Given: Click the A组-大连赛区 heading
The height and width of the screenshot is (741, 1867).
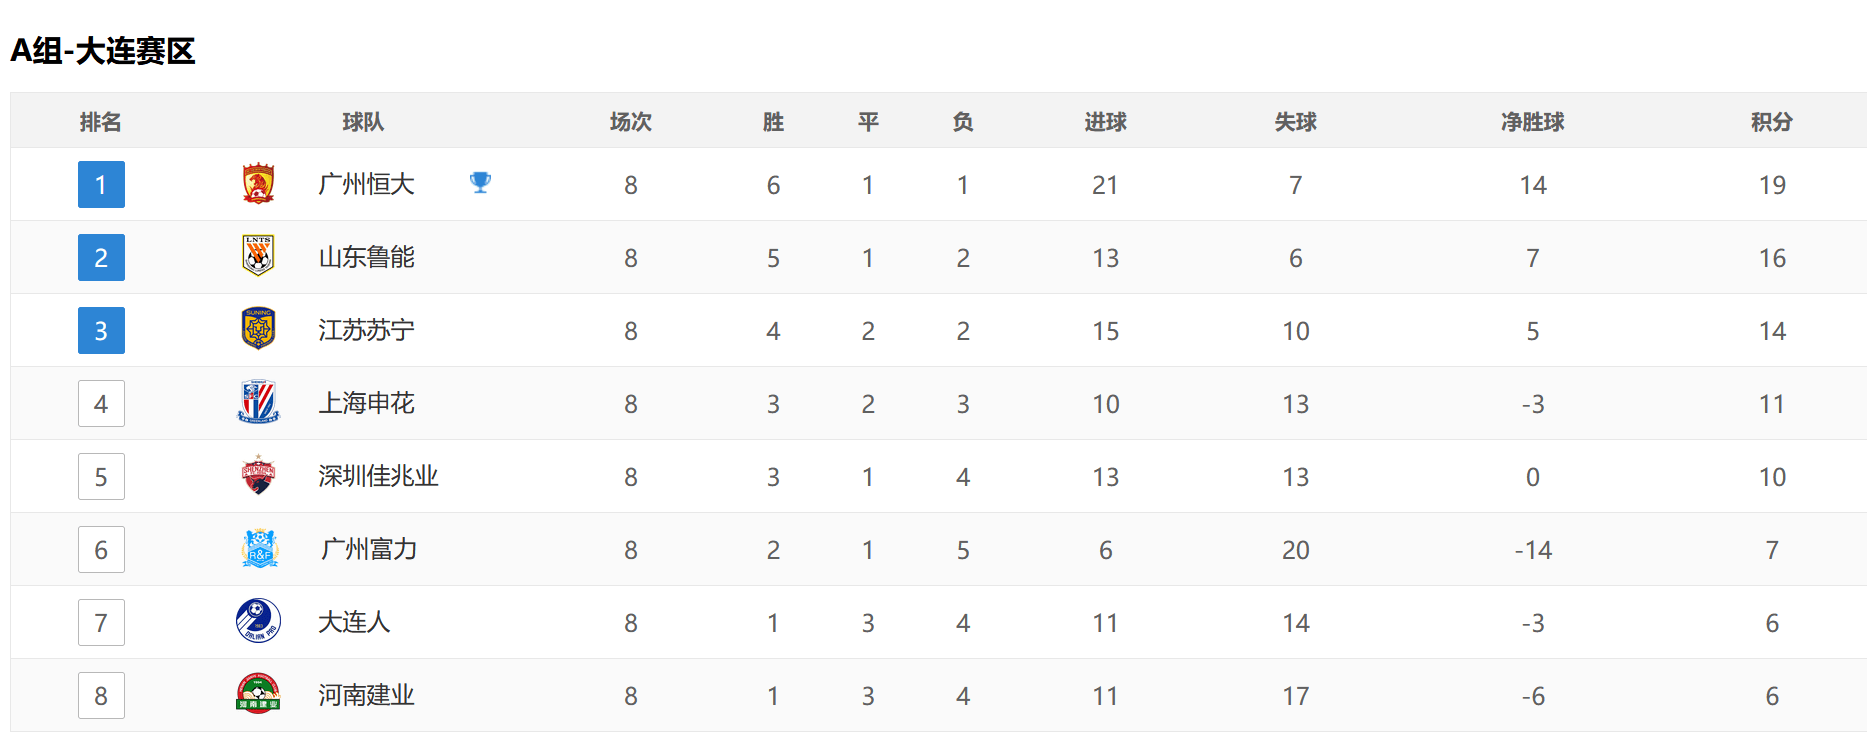Looking at the screenshot, I should [102, 51].
